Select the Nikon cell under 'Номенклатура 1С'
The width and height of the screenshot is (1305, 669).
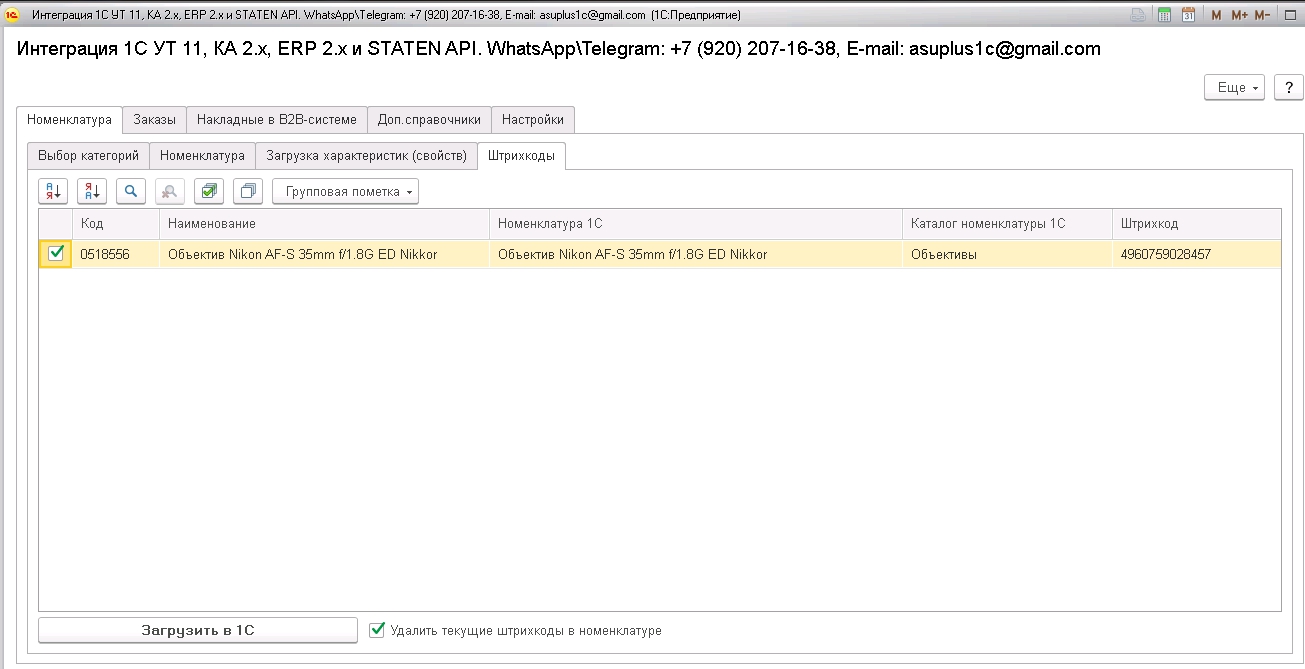[696, 254]
